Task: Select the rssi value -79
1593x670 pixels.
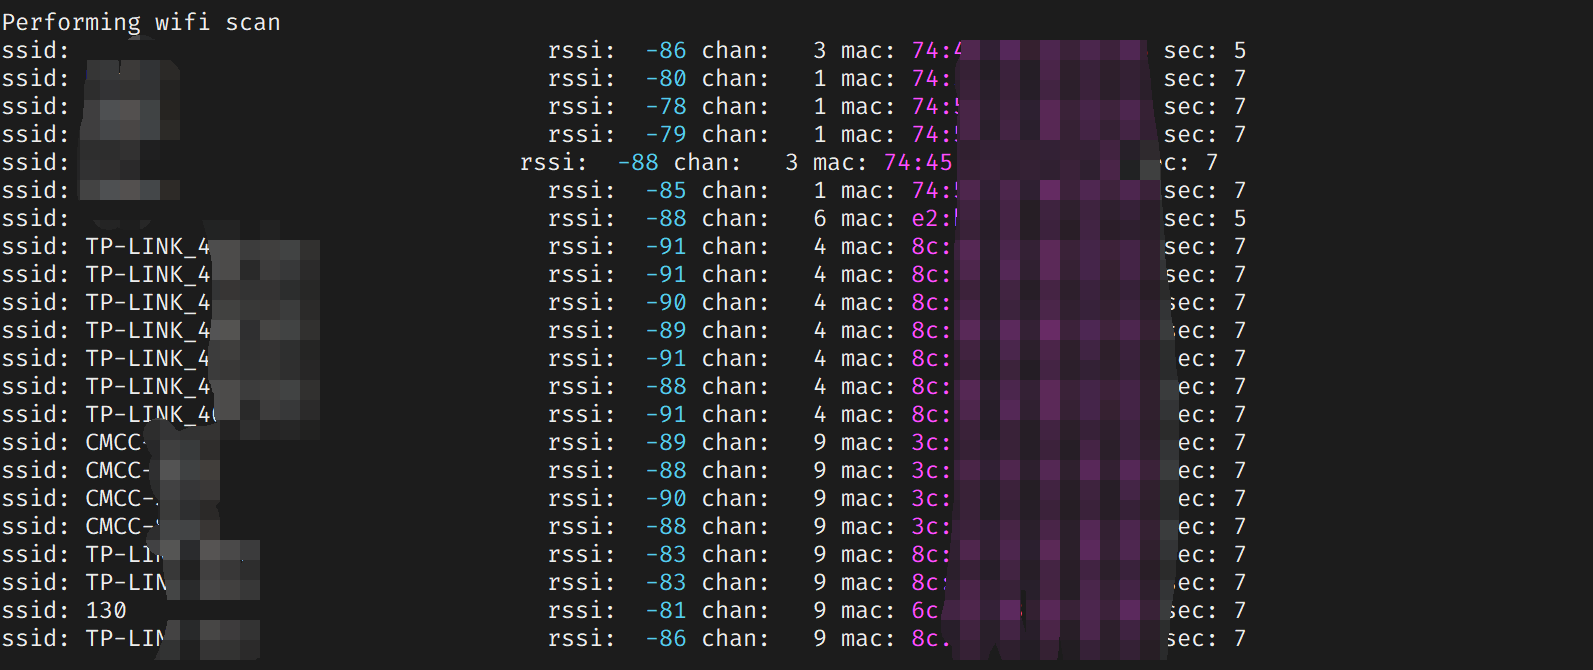Action: [665, 134]
